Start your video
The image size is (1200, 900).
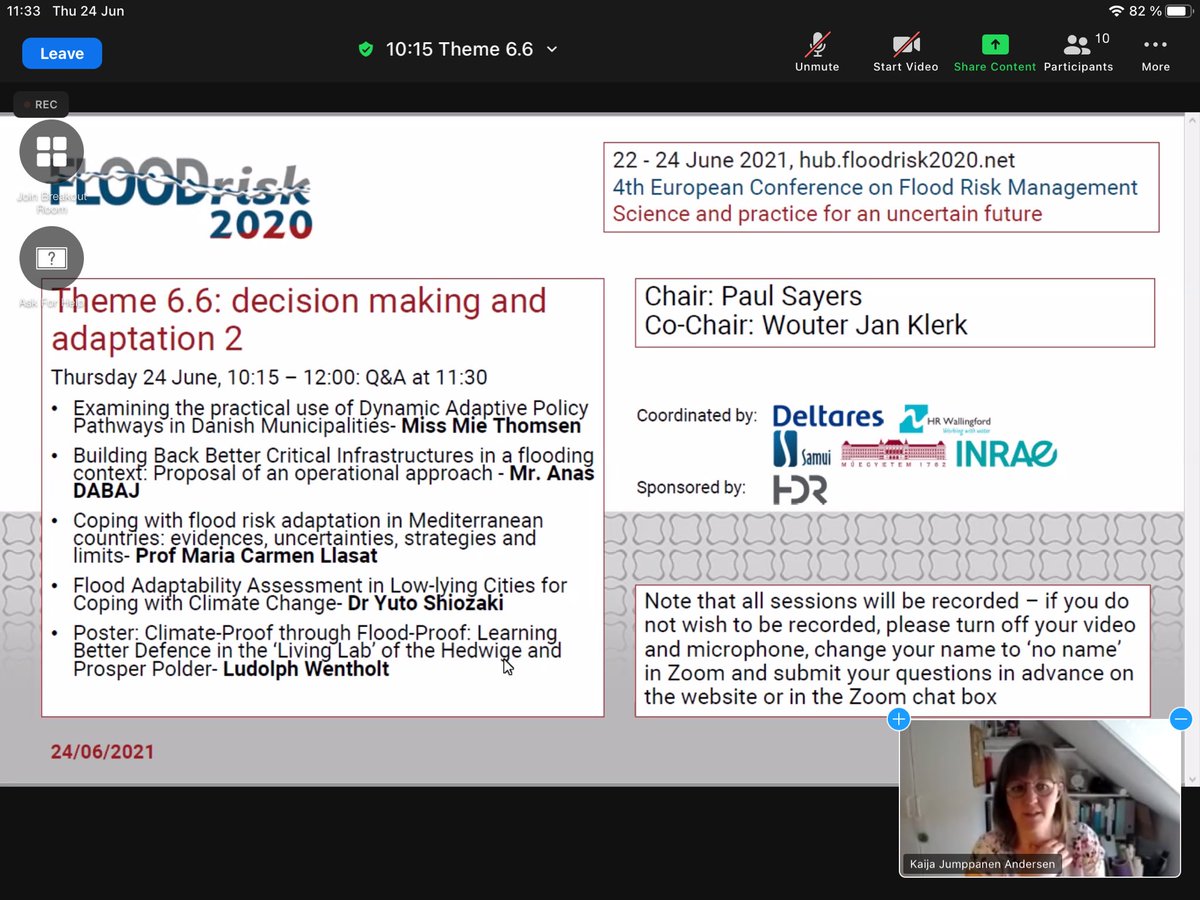pyautogui.click(x=904, y=50)
